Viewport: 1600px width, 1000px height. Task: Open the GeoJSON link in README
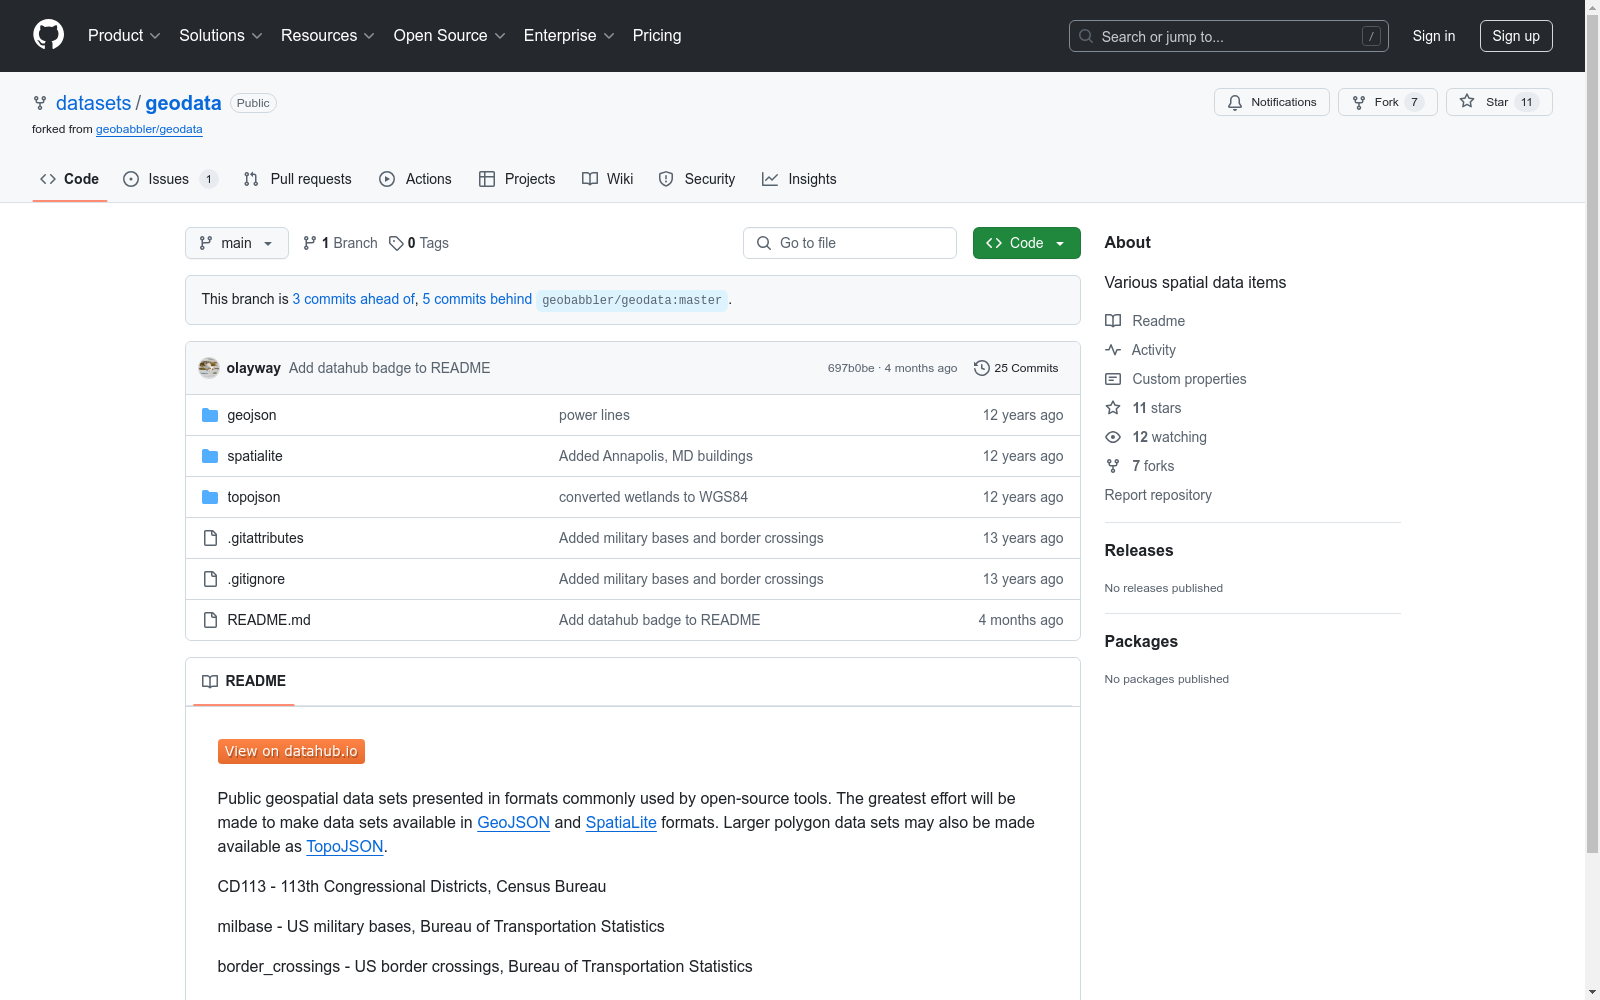513,822
